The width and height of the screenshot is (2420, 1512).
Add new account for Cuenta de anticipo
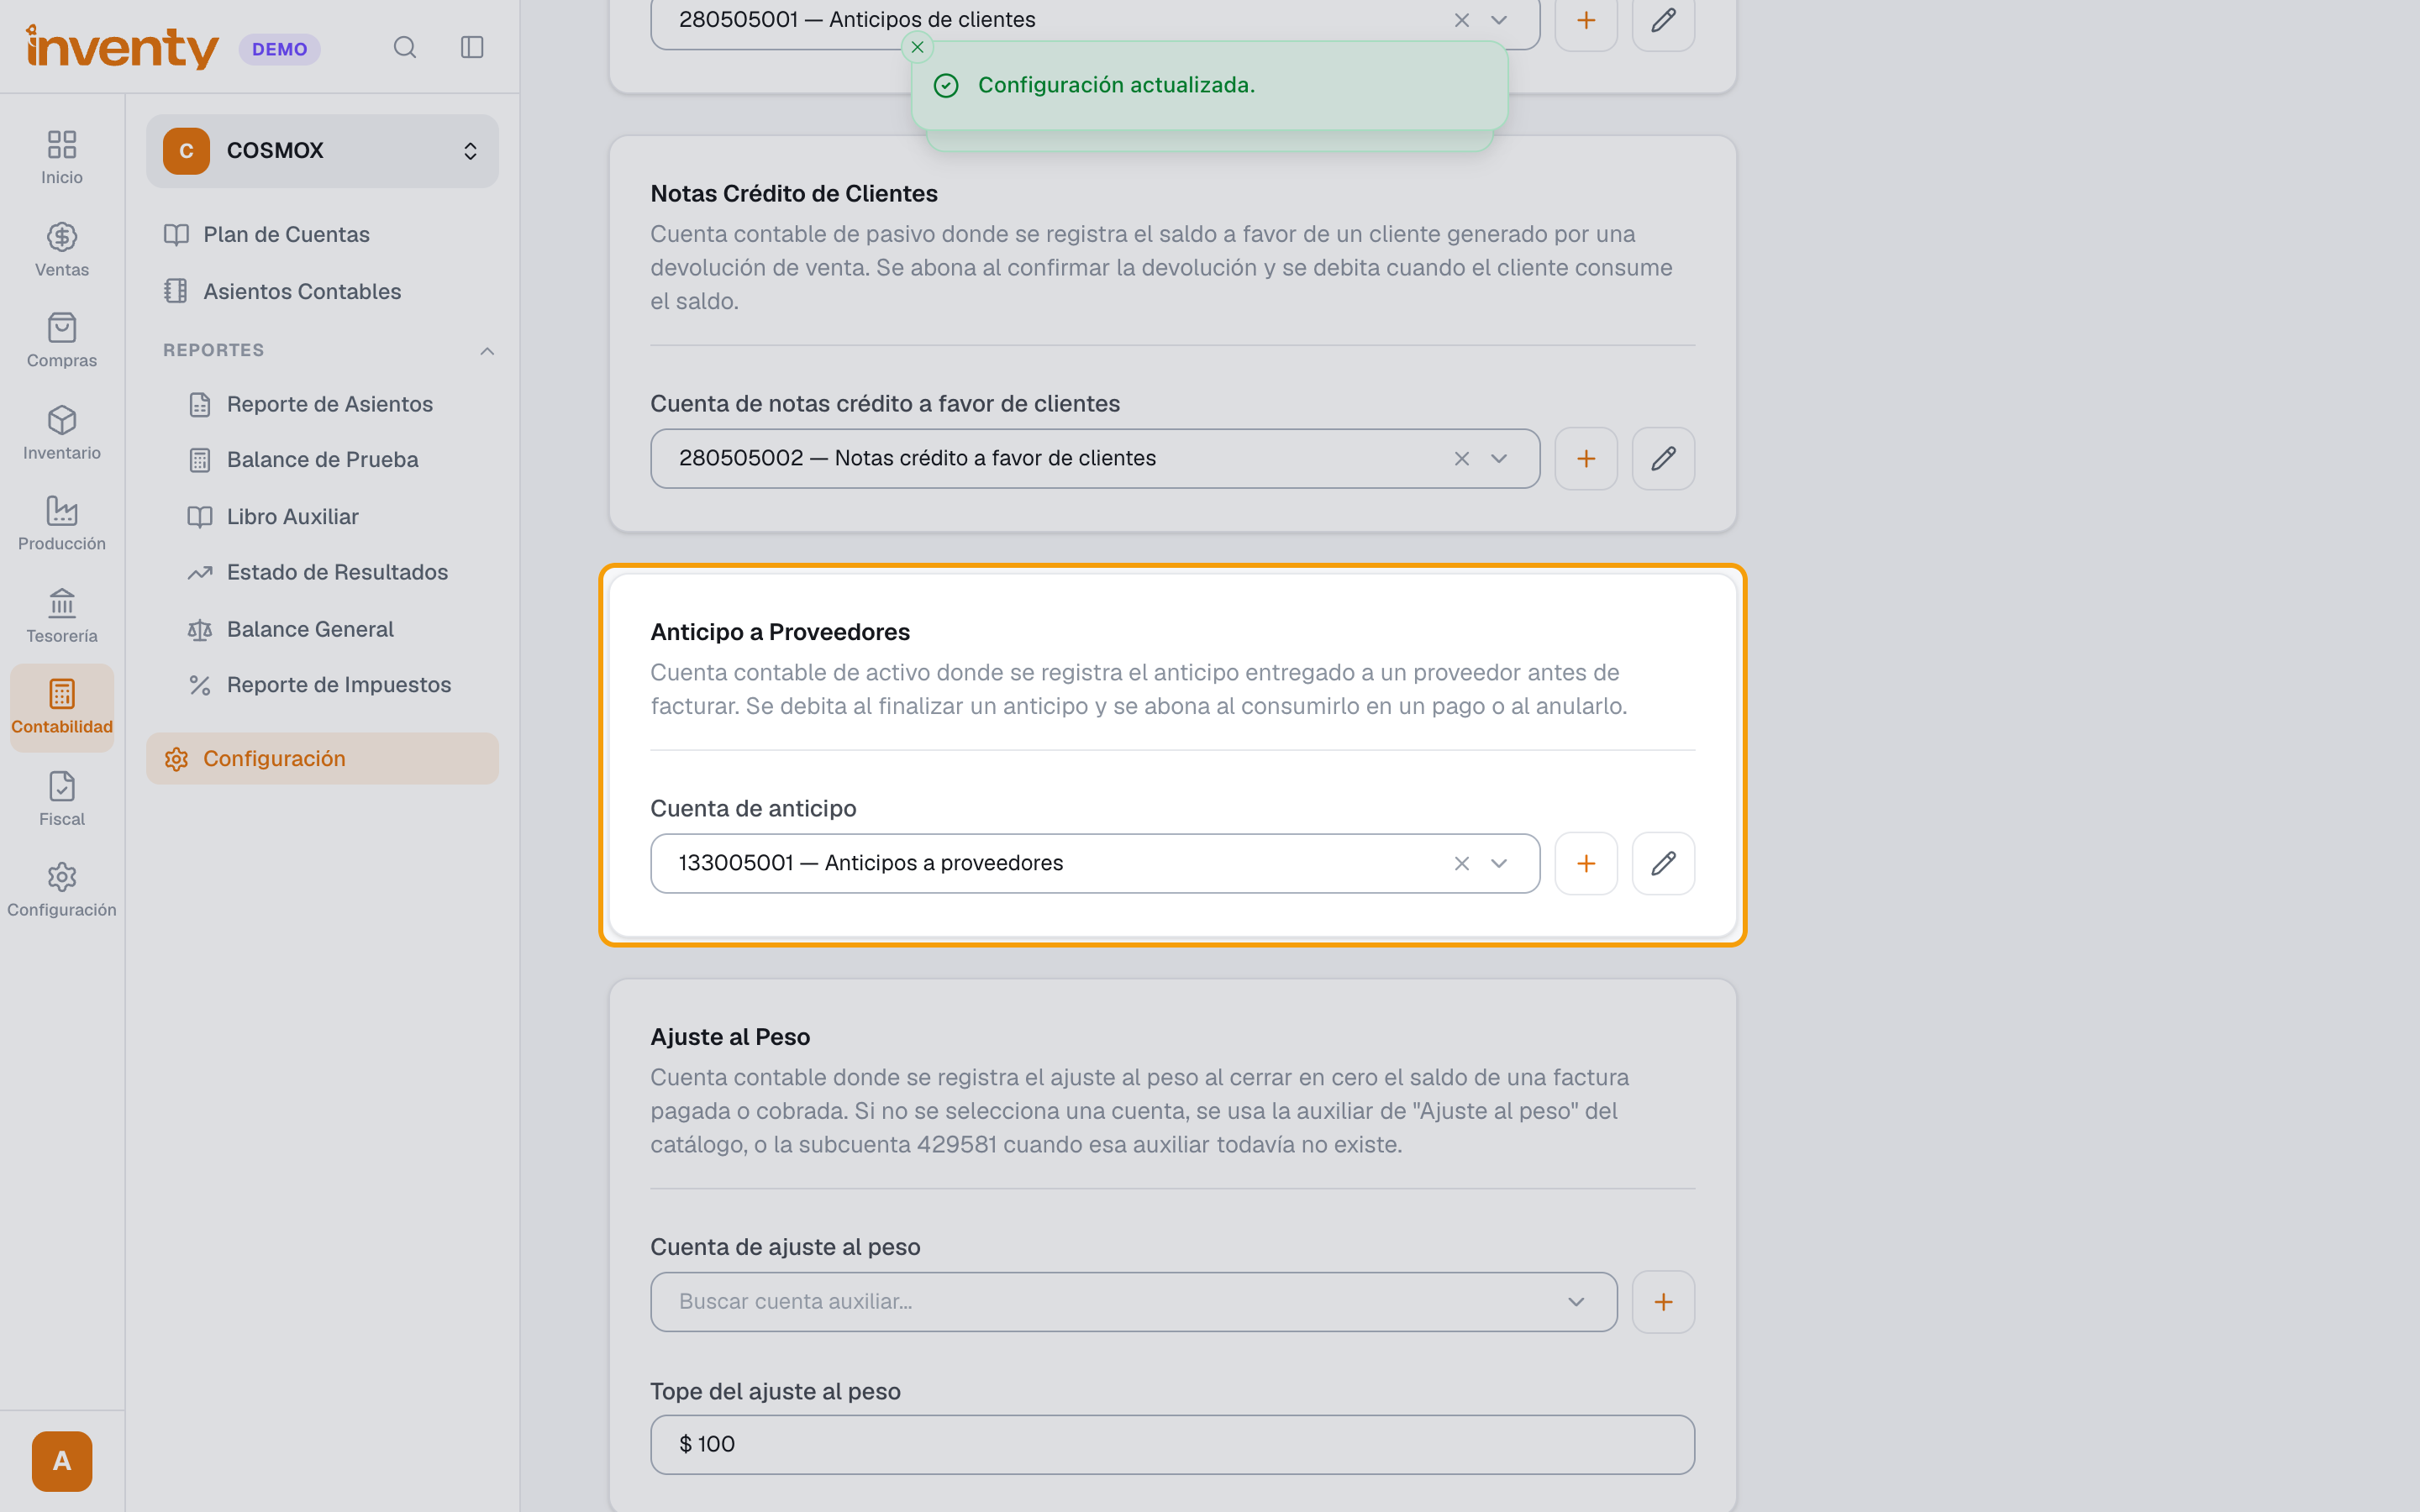1586,863
